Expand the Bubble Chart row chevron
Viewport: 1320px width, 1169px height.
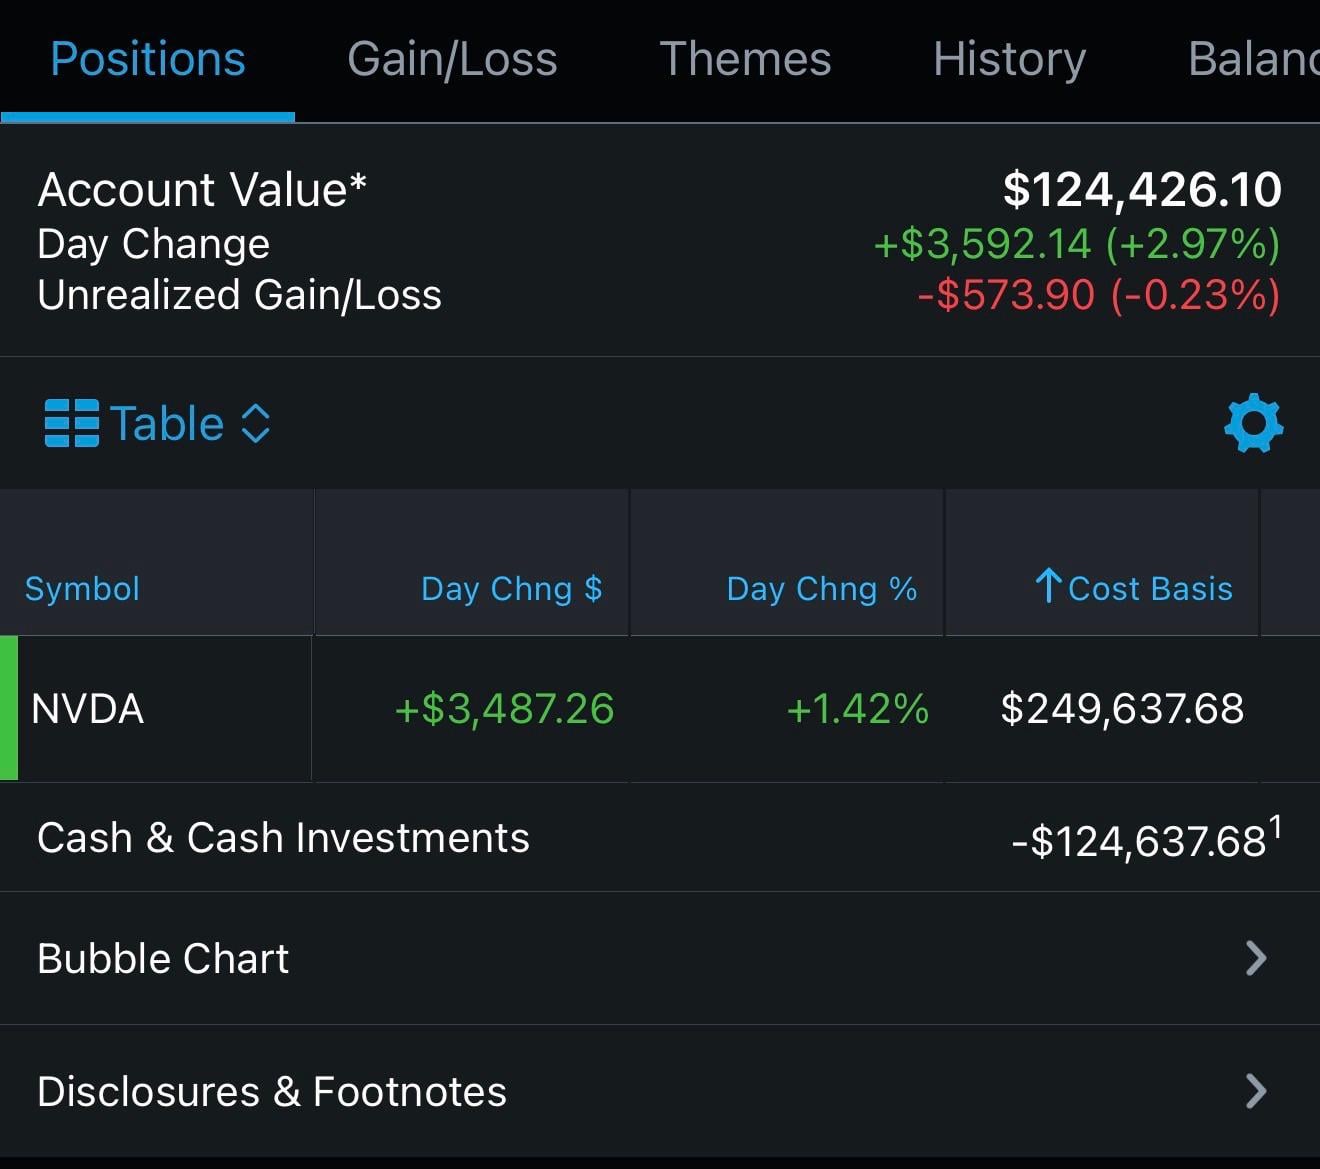(1256, 958)
